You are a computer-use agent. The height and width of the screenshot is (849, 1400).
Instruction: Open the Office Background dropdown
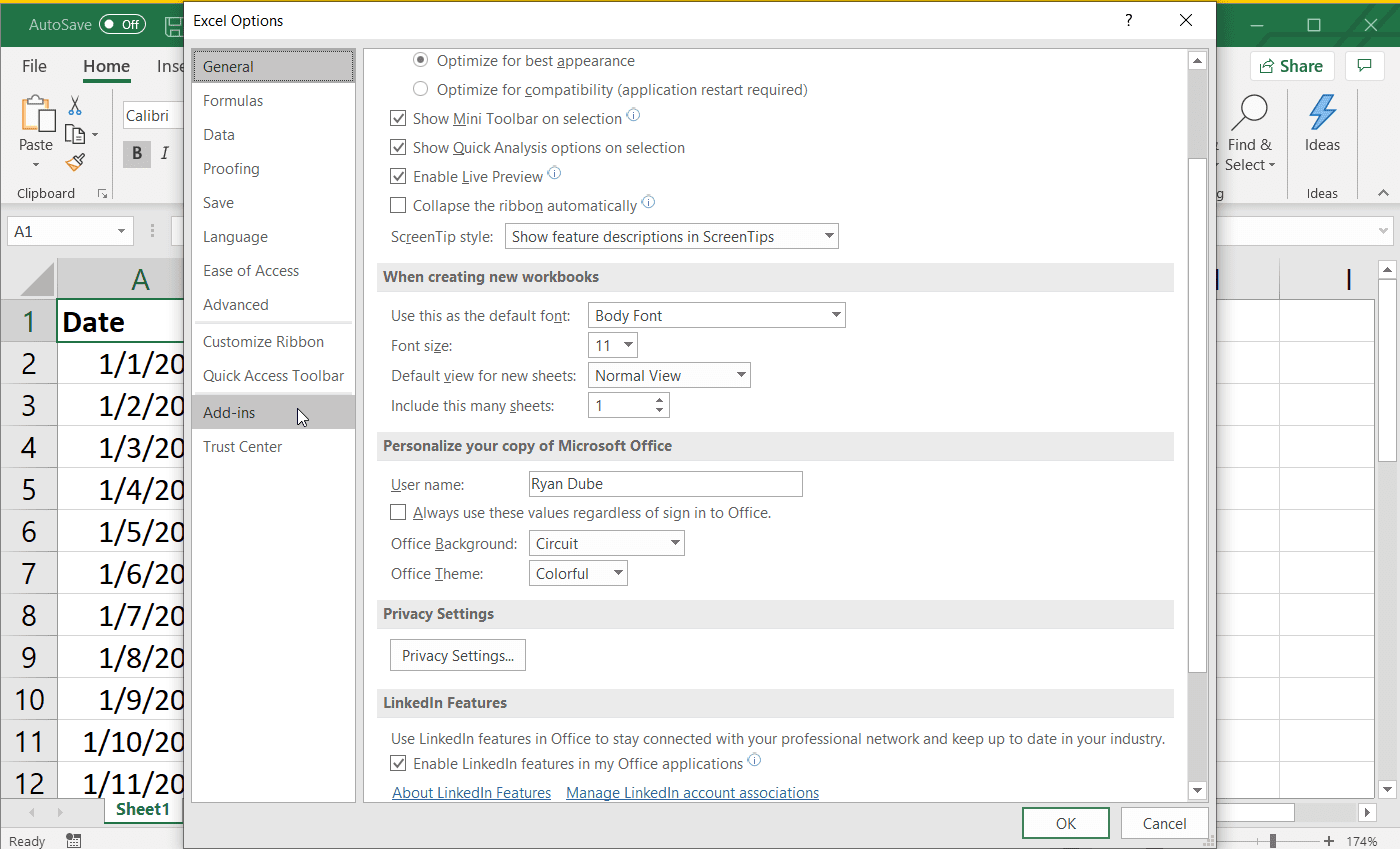coord(606,544)
